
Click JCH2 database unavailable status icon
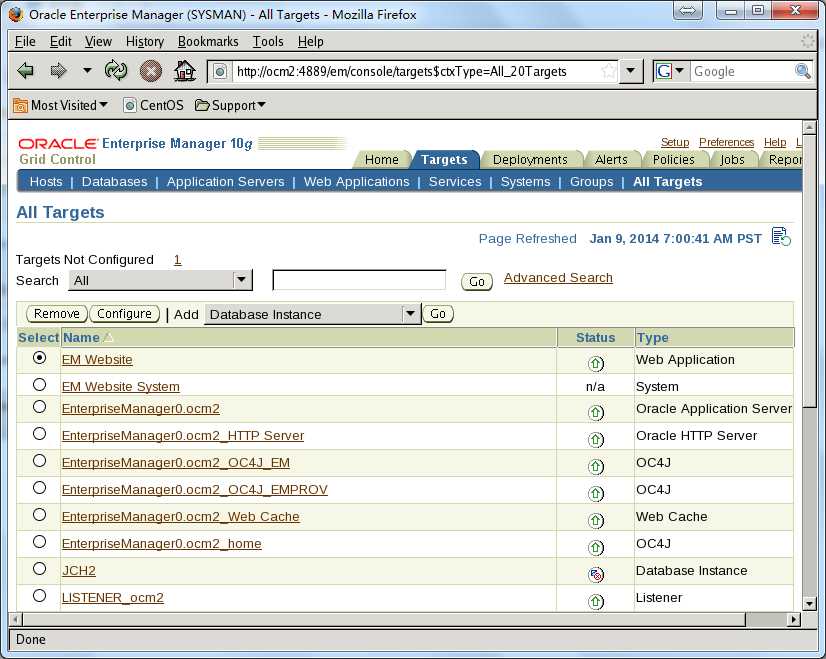pos(596,575)
